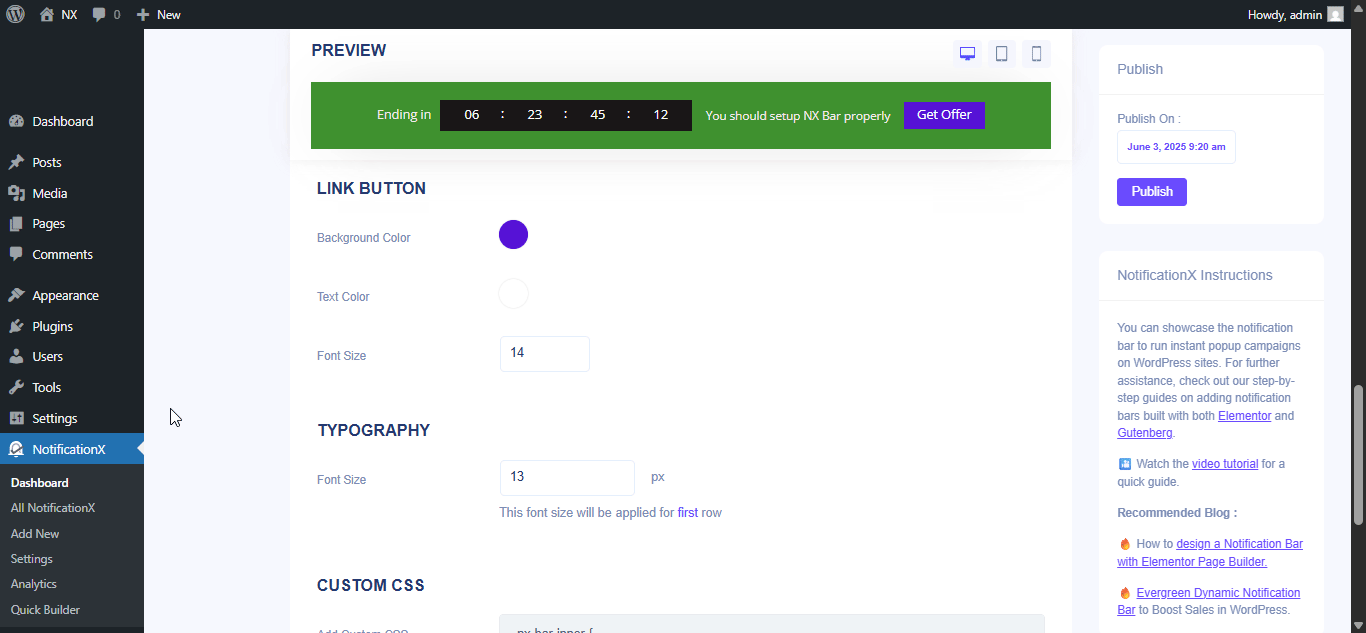Click the Howdy, admin text
Screen dimensions: 1366x633
point(1285,15)
